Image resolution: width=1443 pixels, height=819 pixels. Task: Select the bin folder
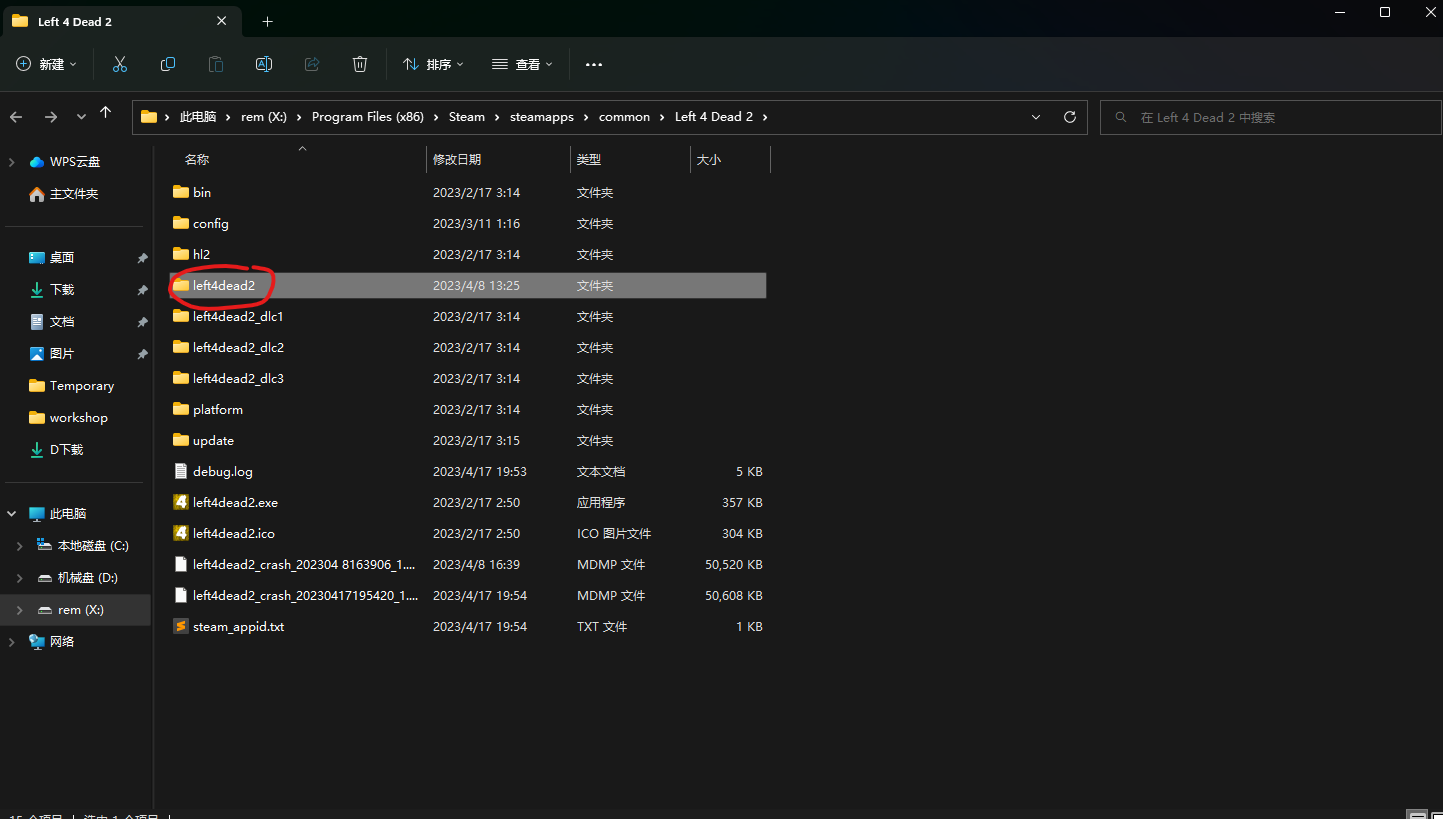[x=468, y=192]
